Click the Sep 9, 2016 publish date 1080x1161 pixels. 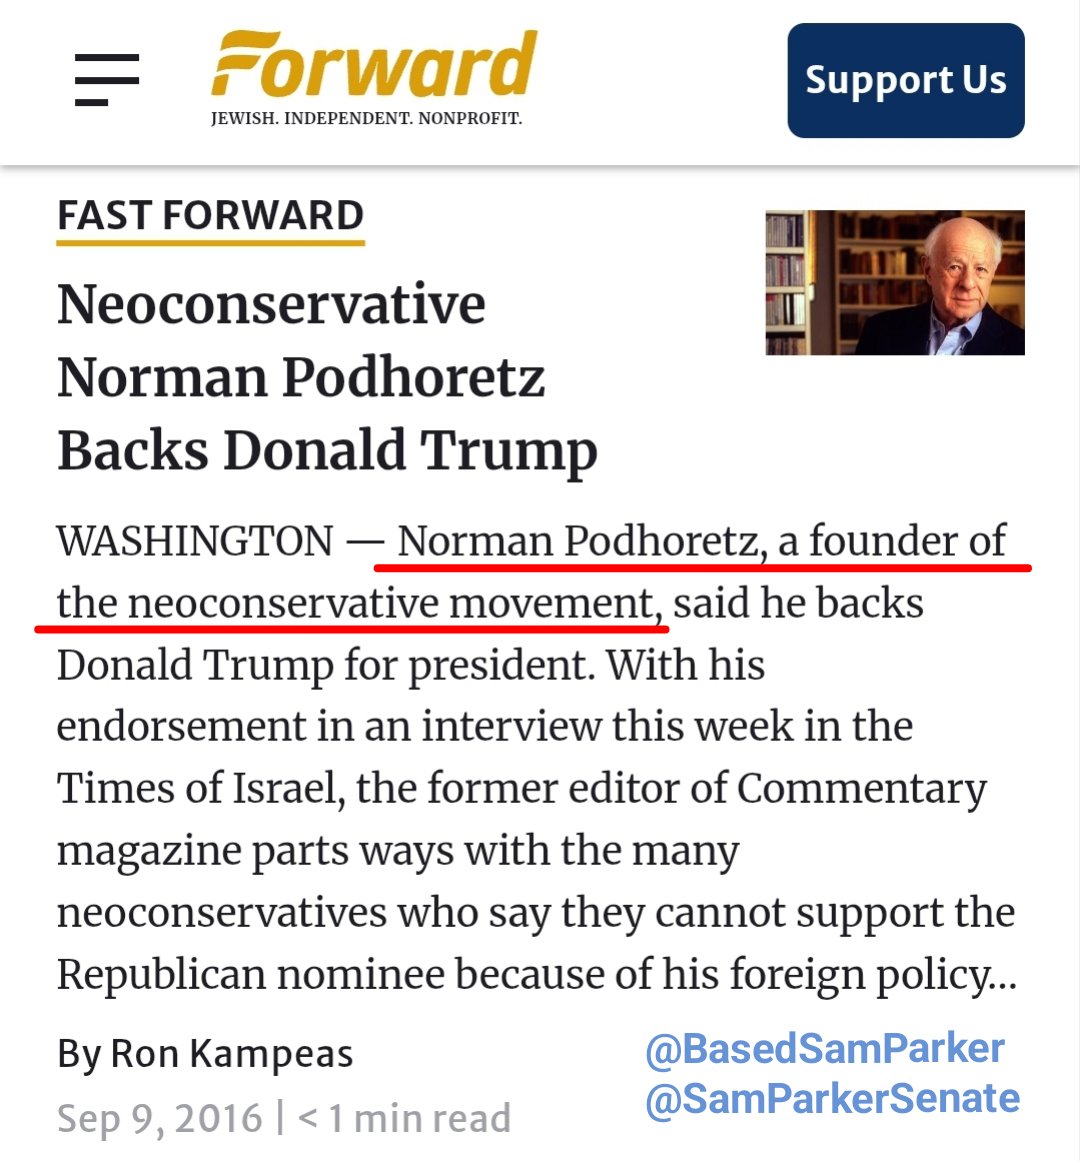pyautogui.click(x=159, y=1118)
